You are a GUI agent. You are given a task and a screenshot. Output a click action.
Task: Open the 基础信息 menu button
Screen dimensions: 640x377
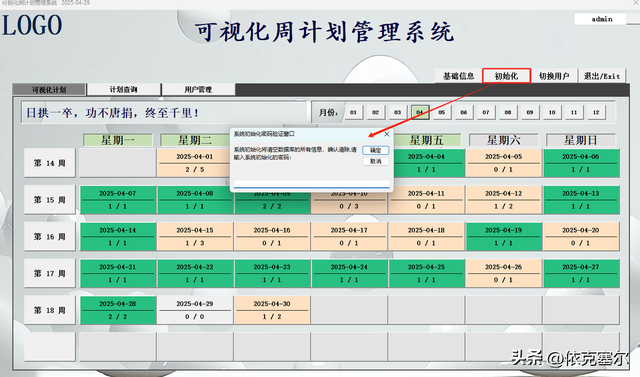pyautogui.click(x=458, y=76)
